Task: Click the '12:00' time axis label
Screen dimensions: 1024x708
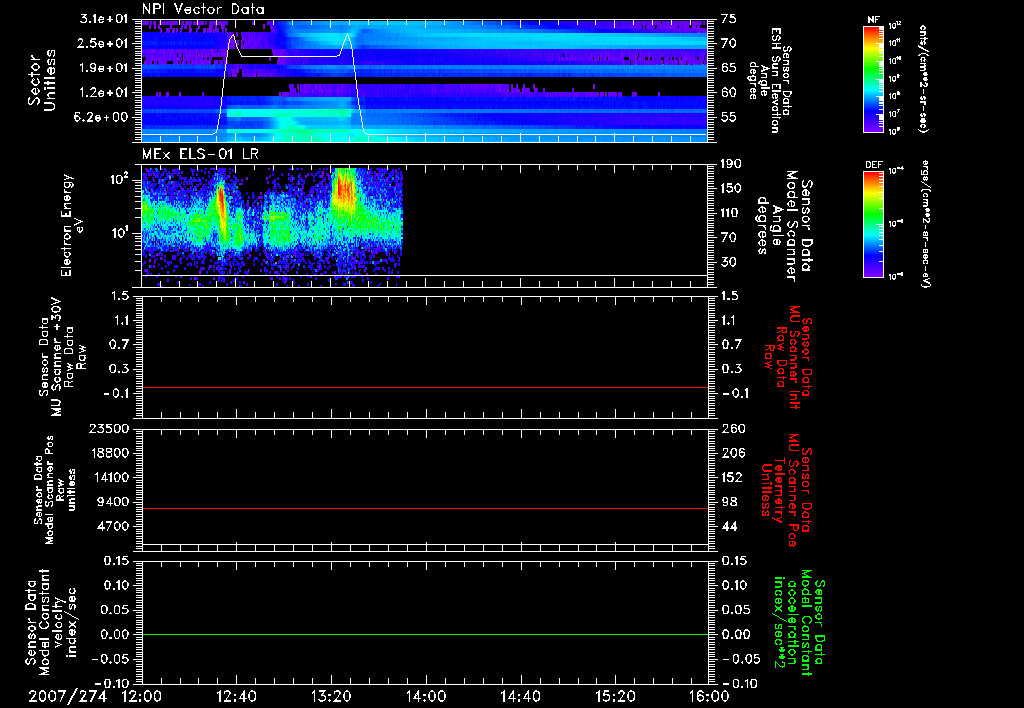Action: point(142,696)
